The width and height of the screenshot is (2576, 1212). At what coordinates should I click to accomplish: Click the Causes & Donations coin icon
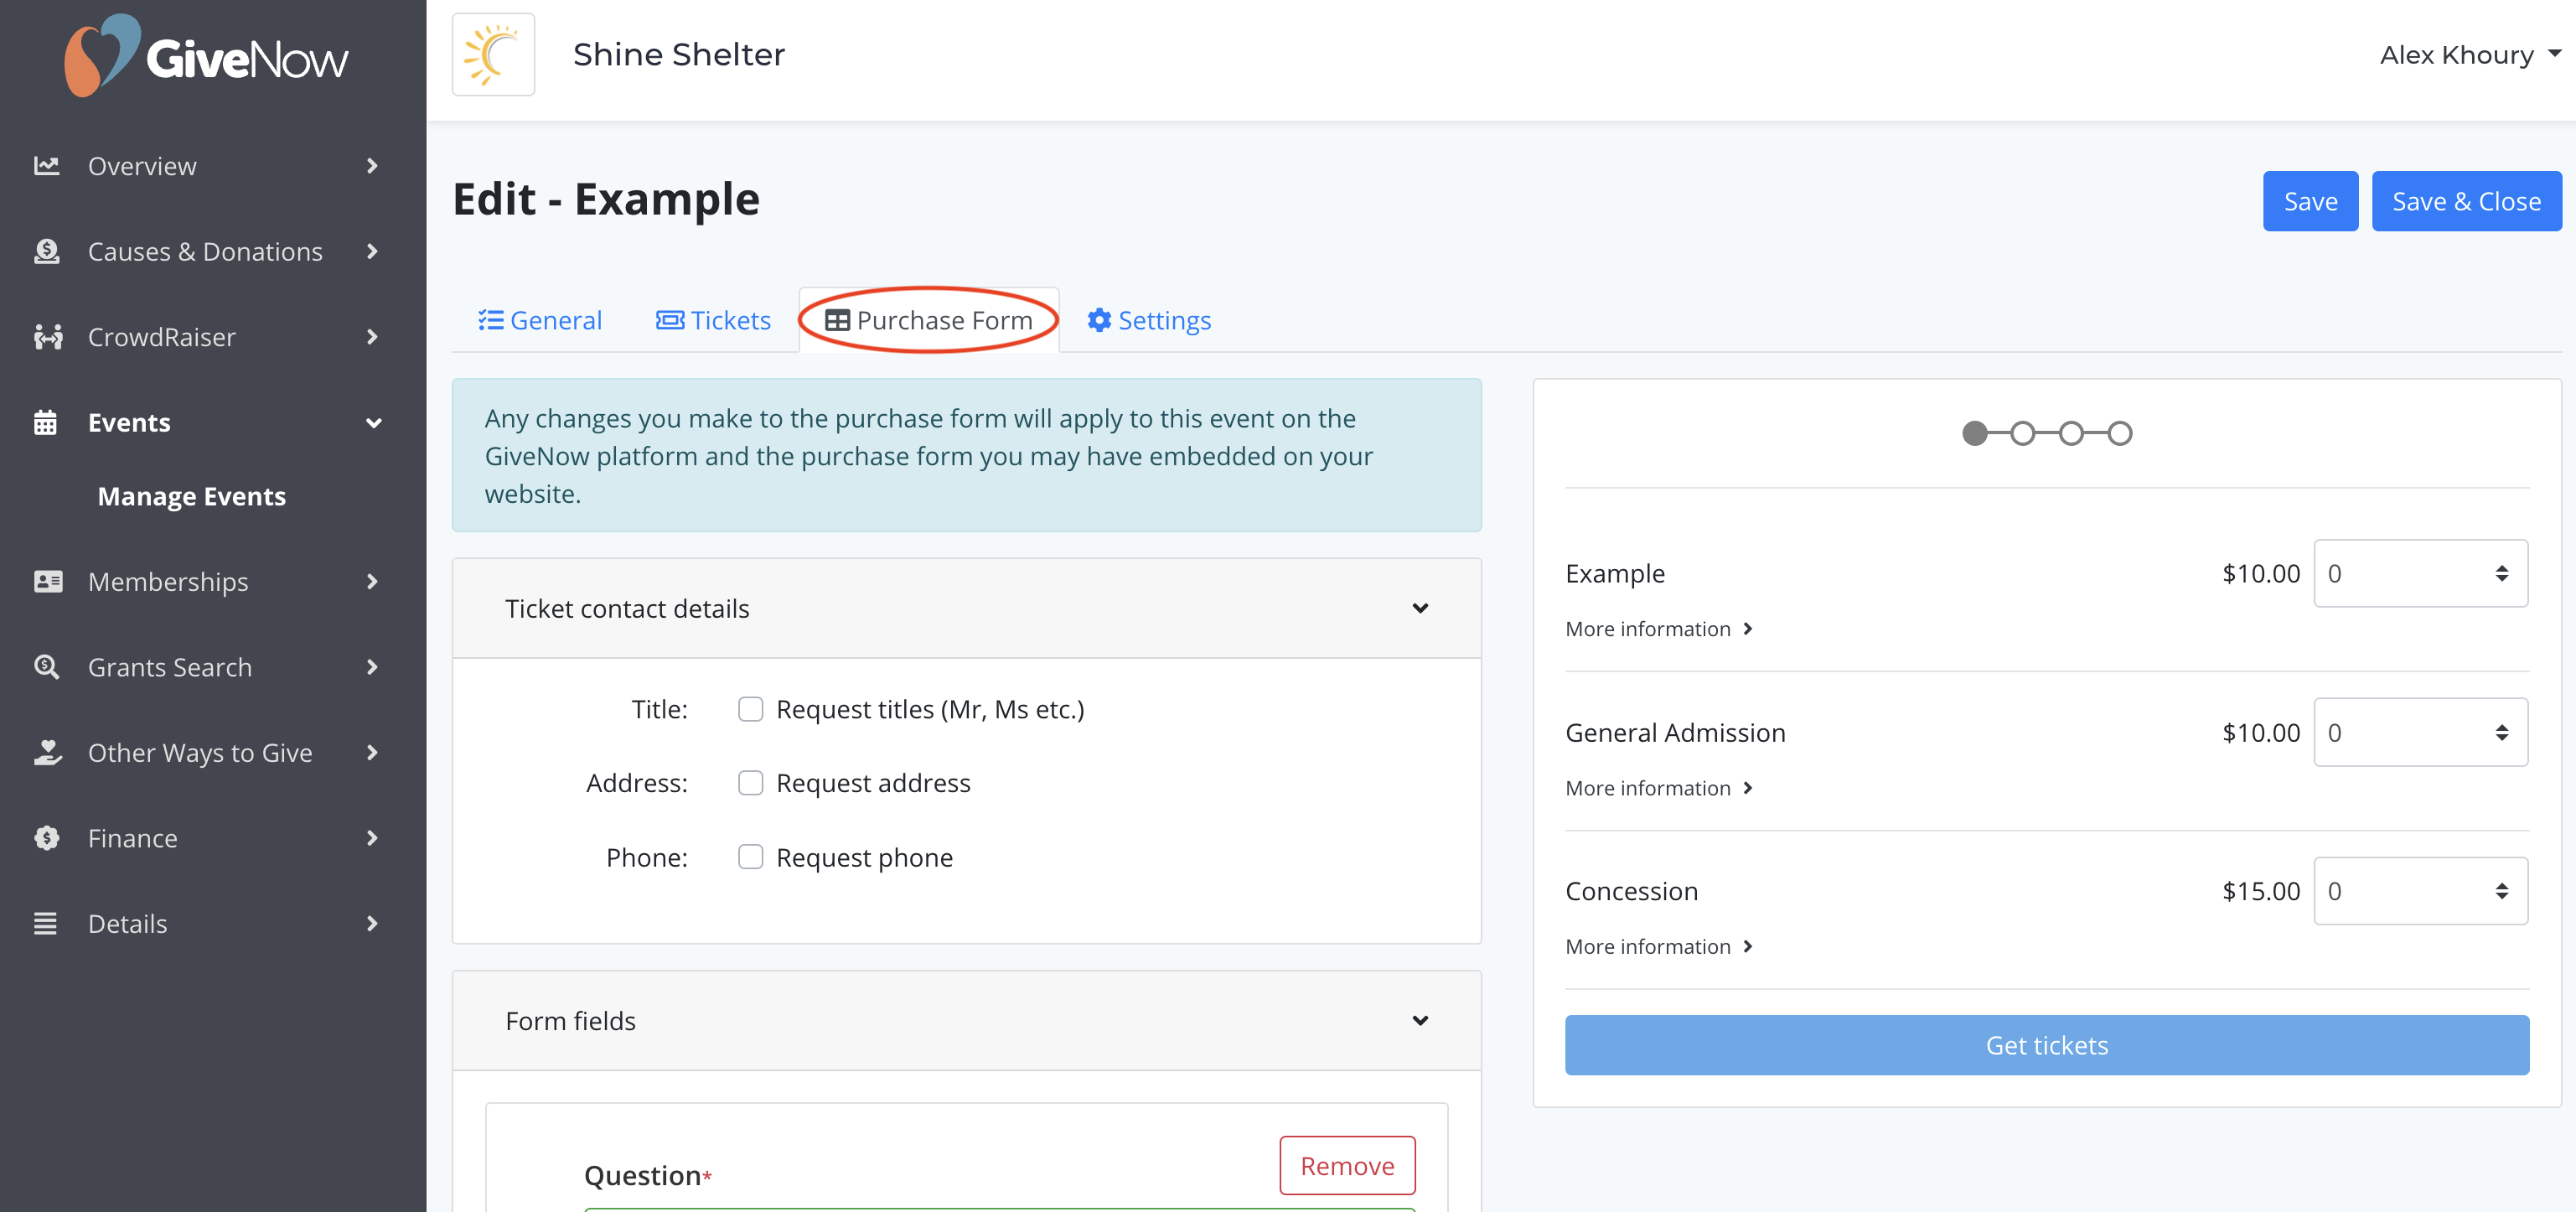coord(46,251)
